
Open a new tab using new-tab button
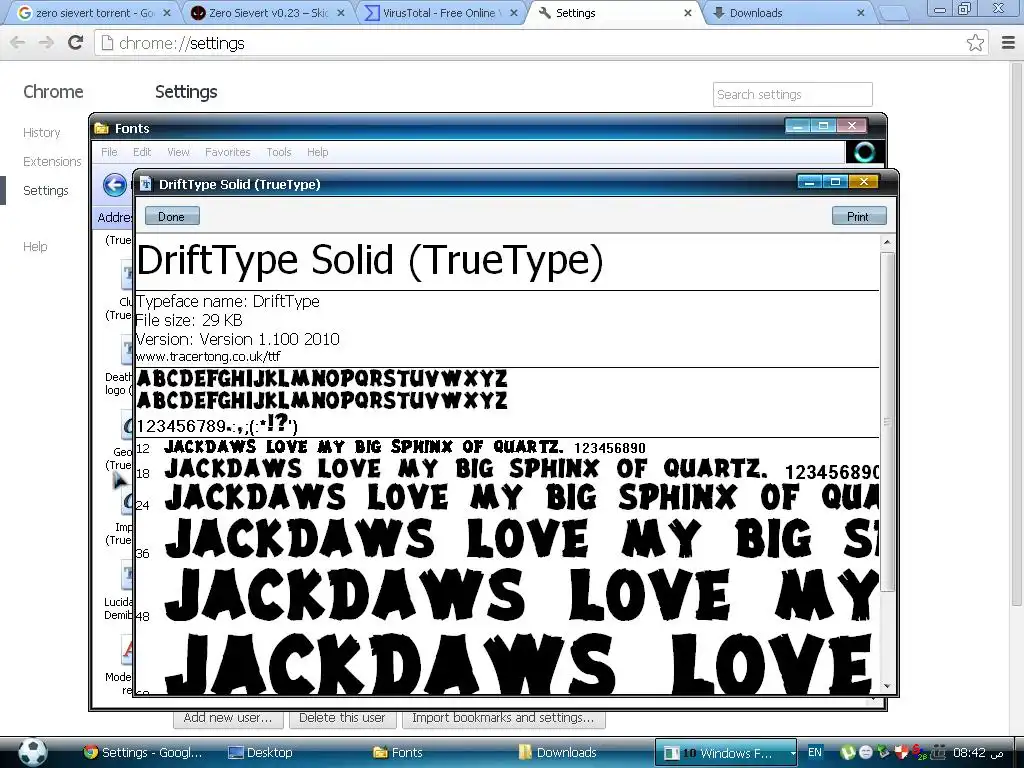895,13
